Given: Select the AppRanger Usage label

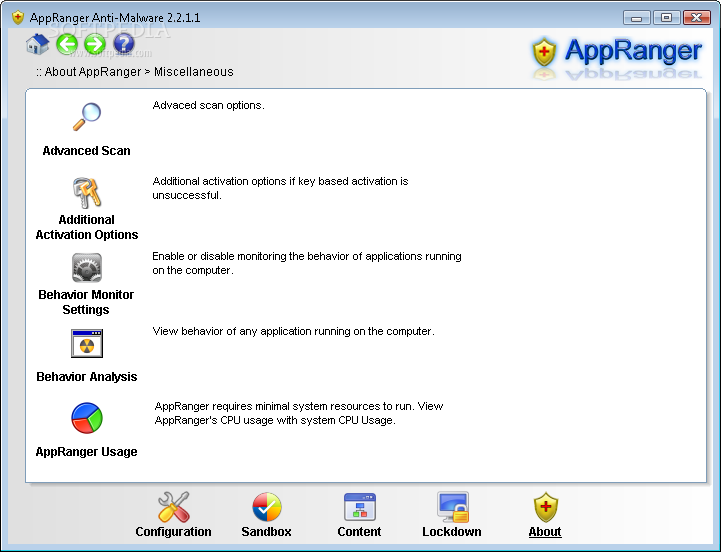Looking at the screenshot, I should [x=86, y=452].
